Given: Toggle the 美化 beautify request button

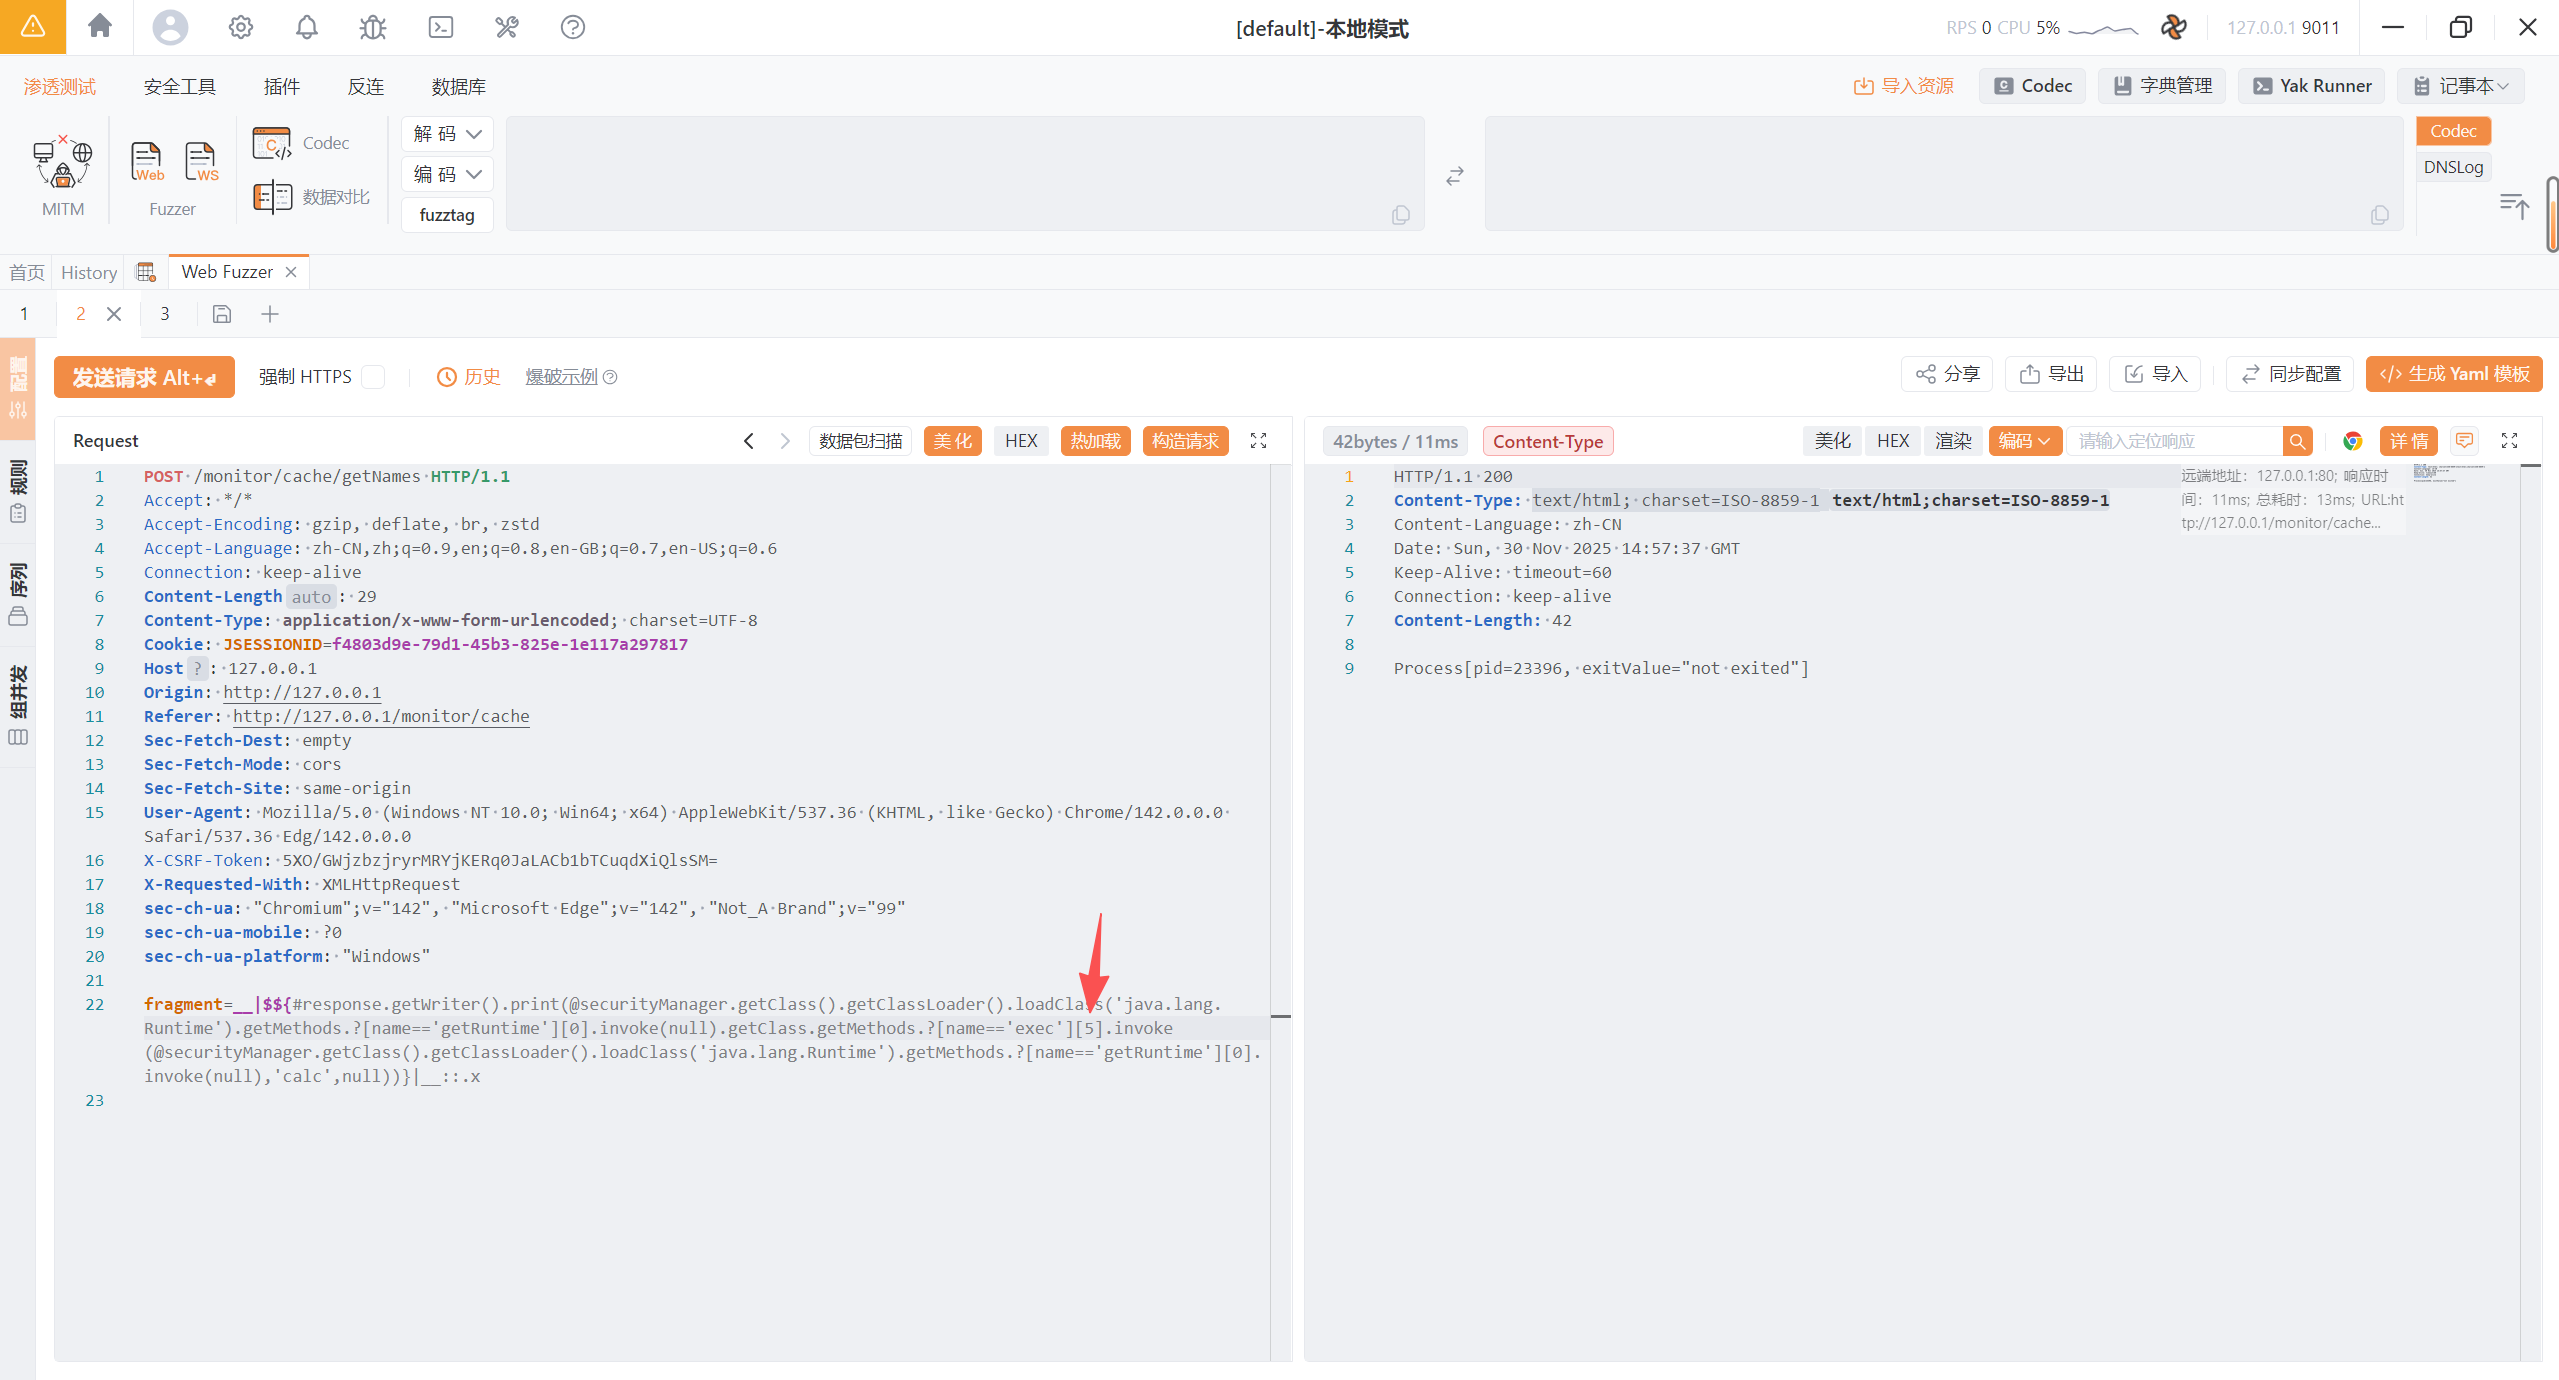Looking at the screenshot, I should (x=952, y=441).
